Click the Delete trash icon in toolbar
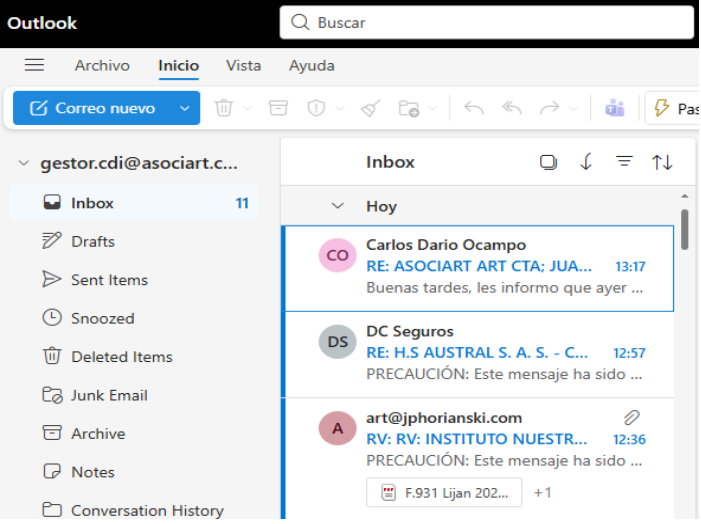 223,108
